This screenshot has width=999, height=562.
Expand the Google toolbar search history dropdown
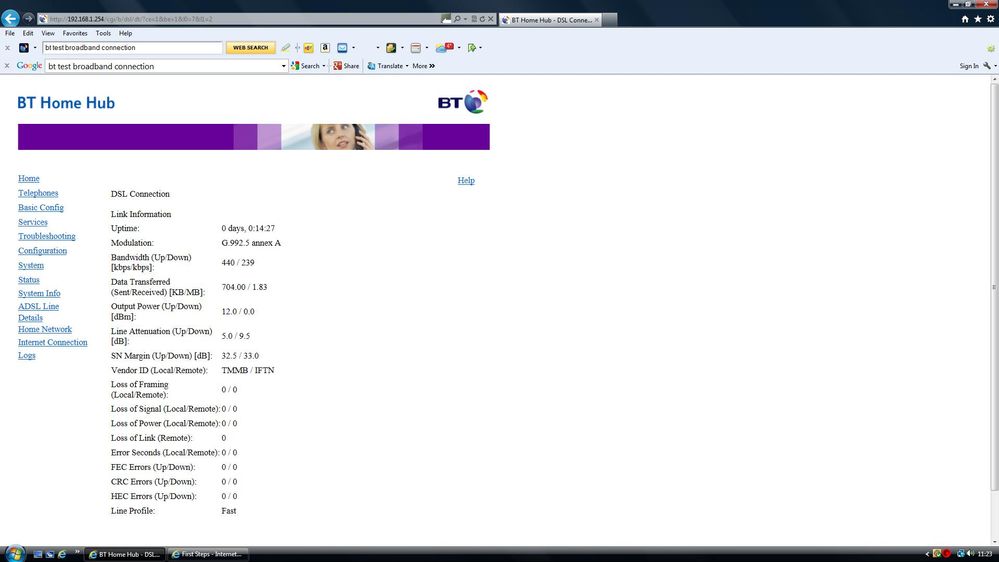coord(284,66)
